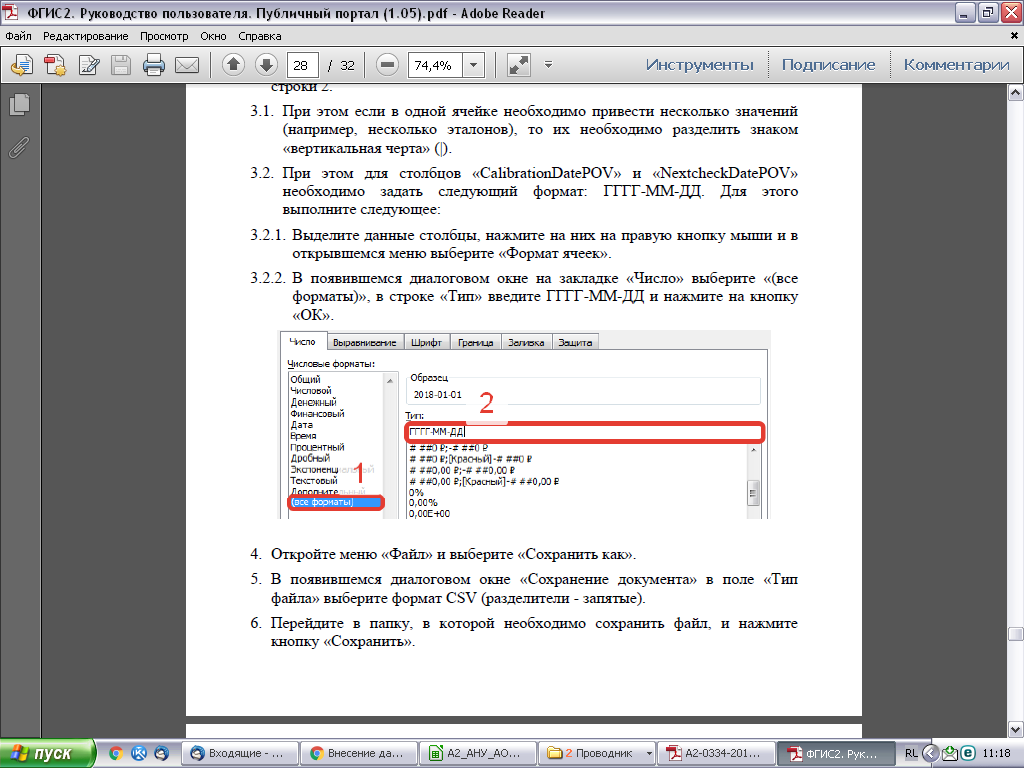Click the Create PDF online icon
Screen dimensions: 1024x768
tap(56, 65)
